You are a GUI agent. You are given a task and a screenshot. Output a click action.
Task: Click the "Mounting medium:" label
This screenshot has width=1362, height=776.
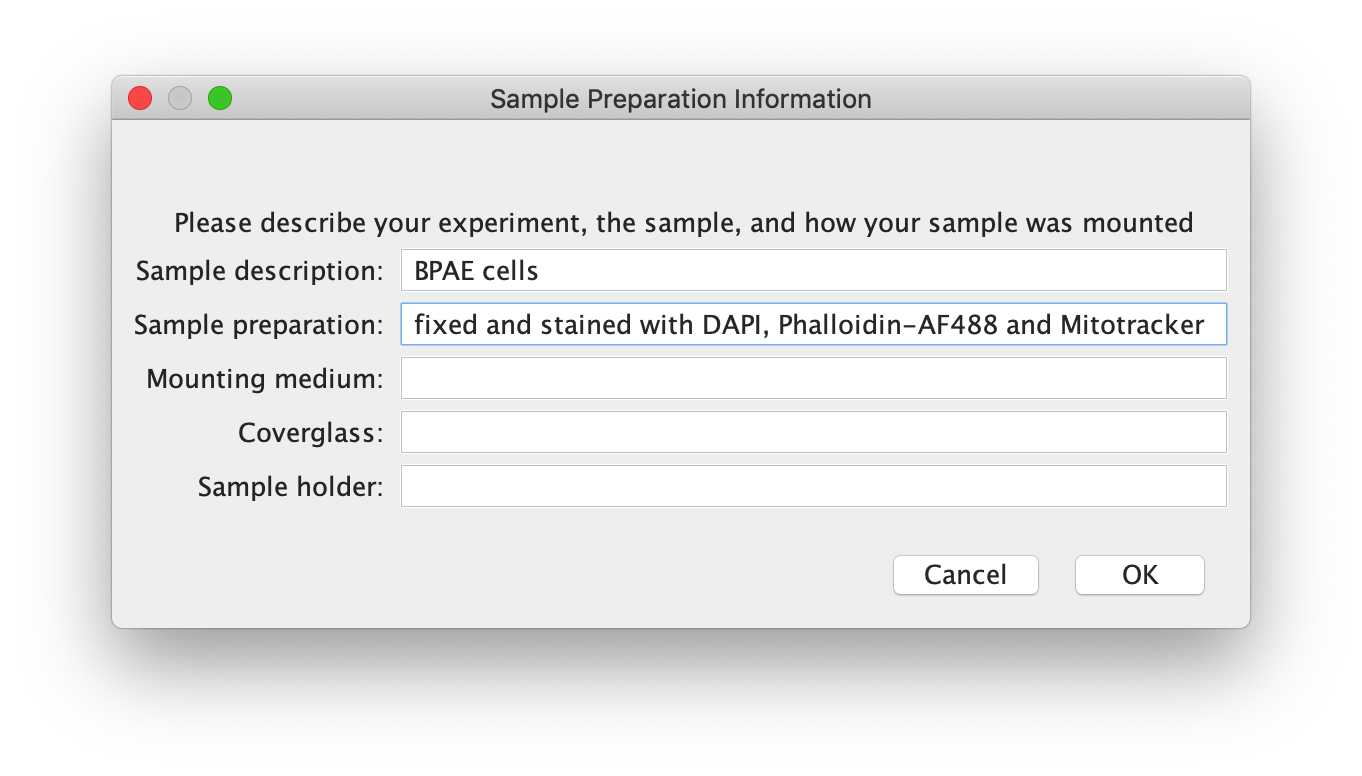[x=265, y=379]
